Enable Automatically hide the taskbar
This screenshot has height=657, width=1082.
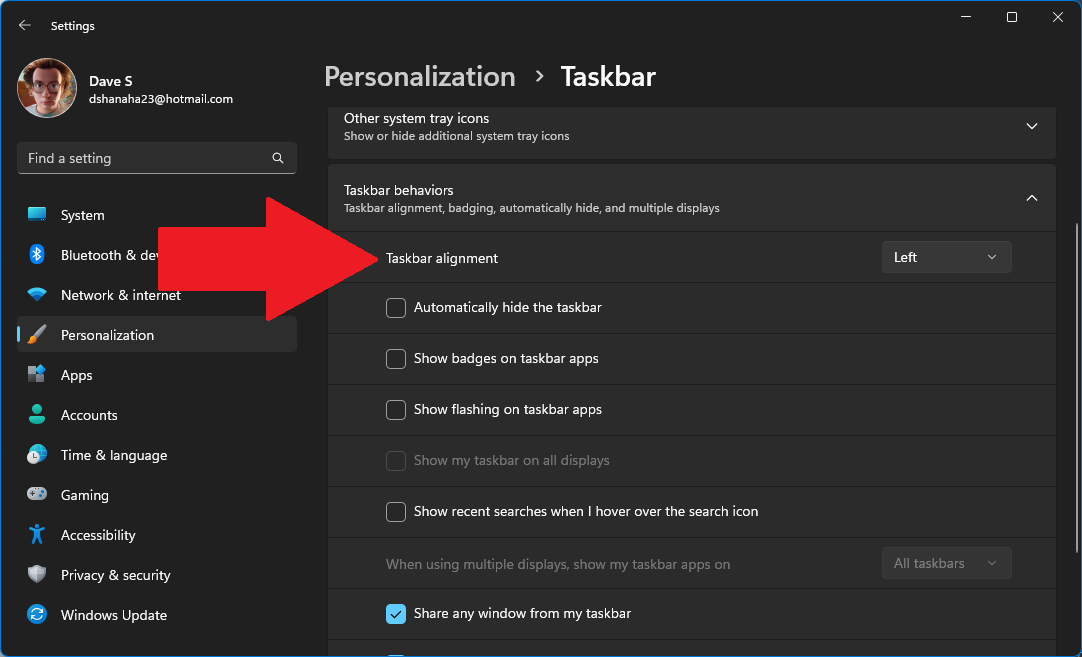click(x=395, y=308)
